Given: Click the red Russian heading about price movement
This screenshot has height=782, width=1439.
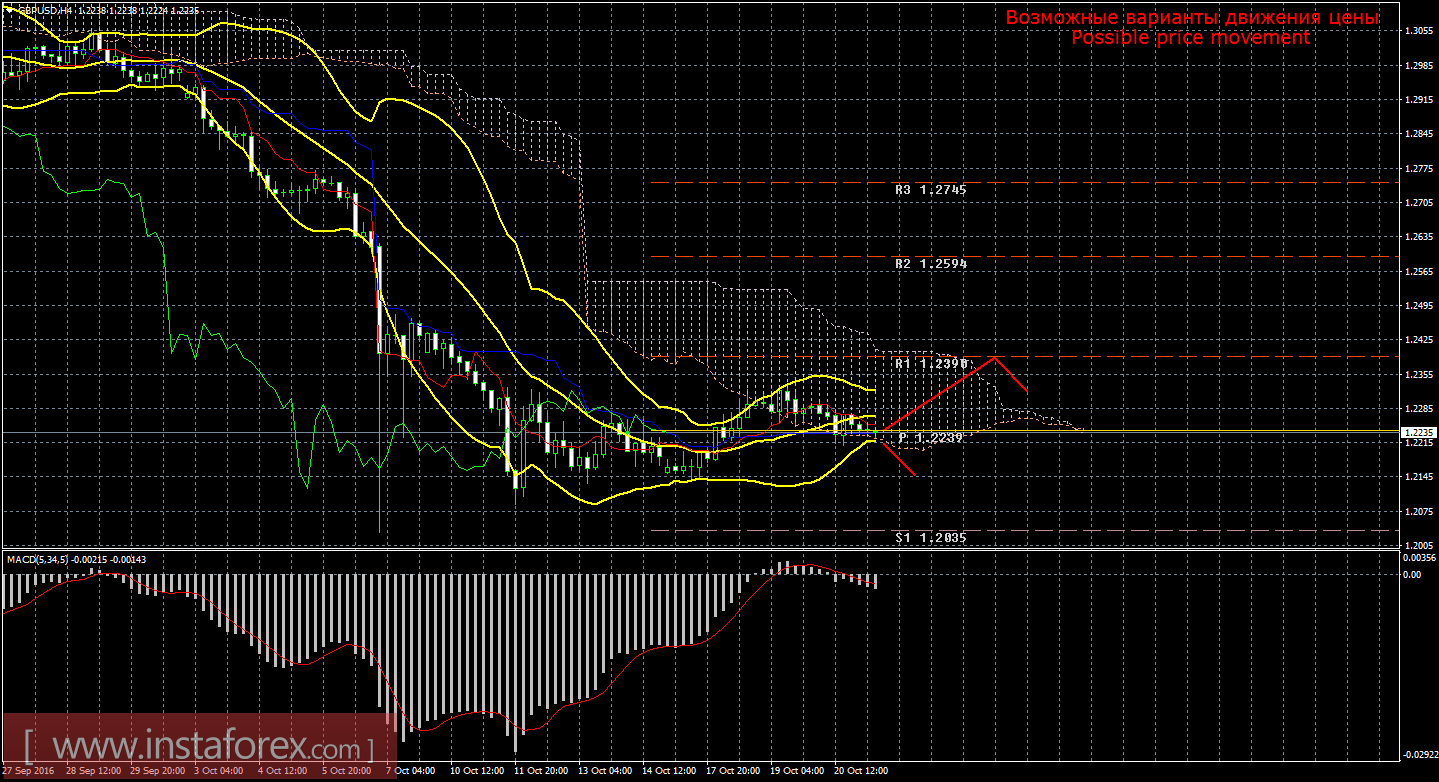Looking at the screenshot, I should coord(1192,18).
